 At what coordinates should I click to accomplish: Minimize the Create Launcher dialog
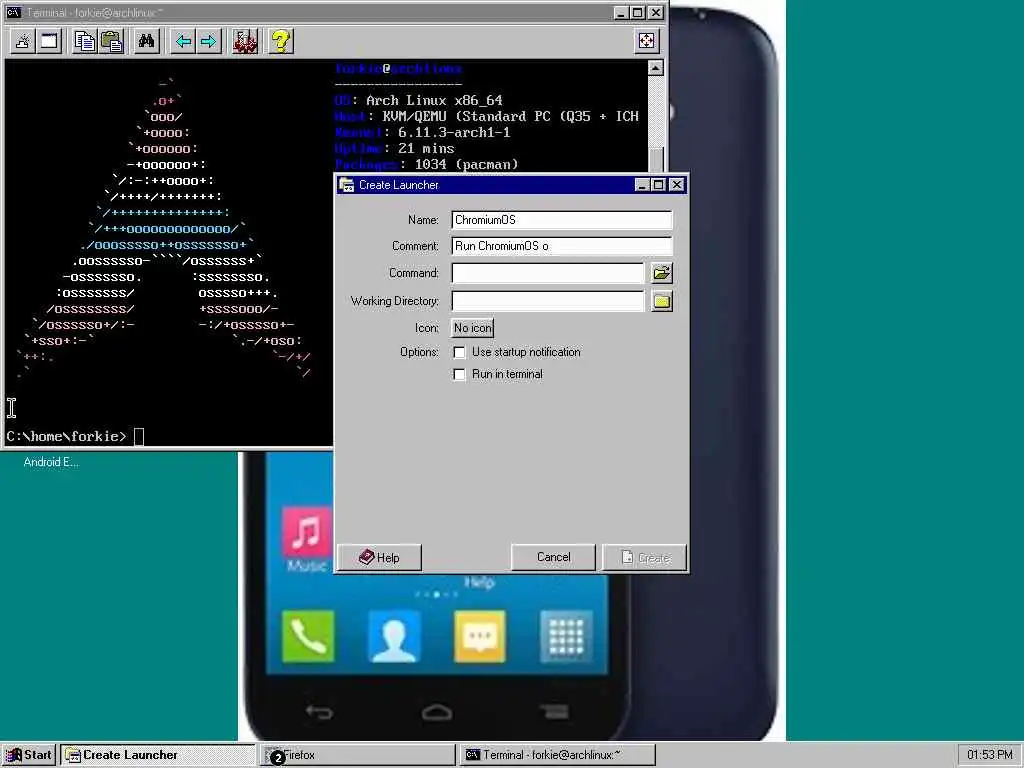[x=643, y=185]
